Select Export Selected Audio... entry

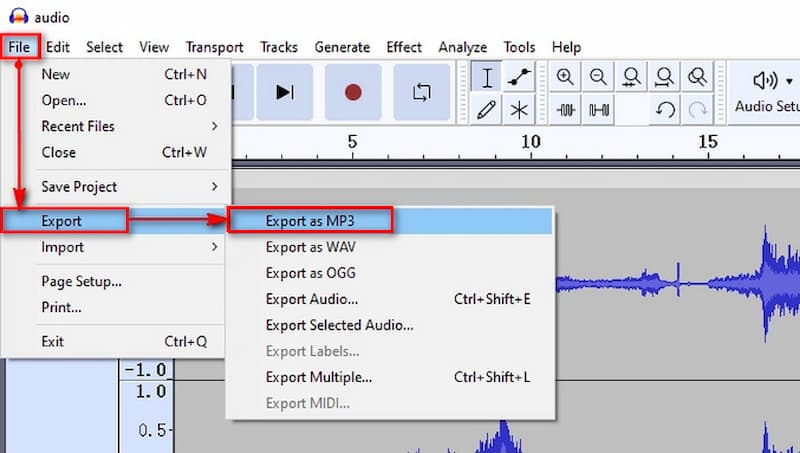click(x=390, y=325)
